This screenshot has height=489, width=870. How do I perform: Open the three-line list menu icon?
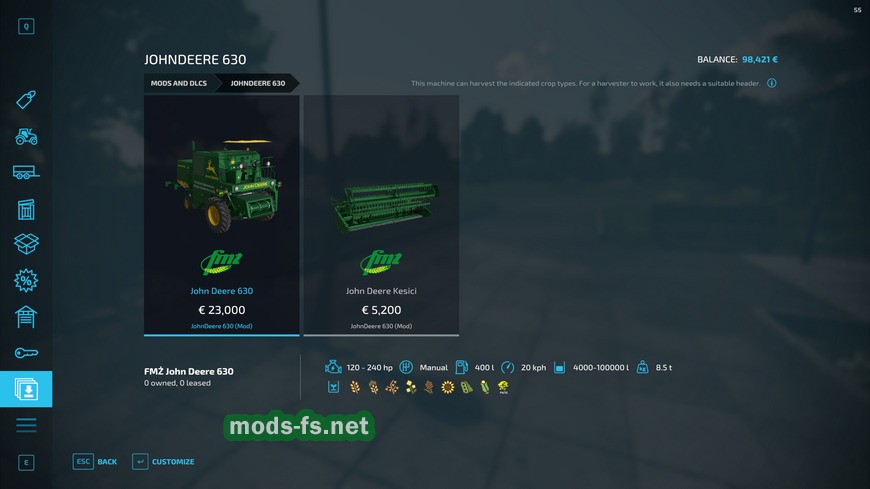pyautogui.click(x=26, y=425)
